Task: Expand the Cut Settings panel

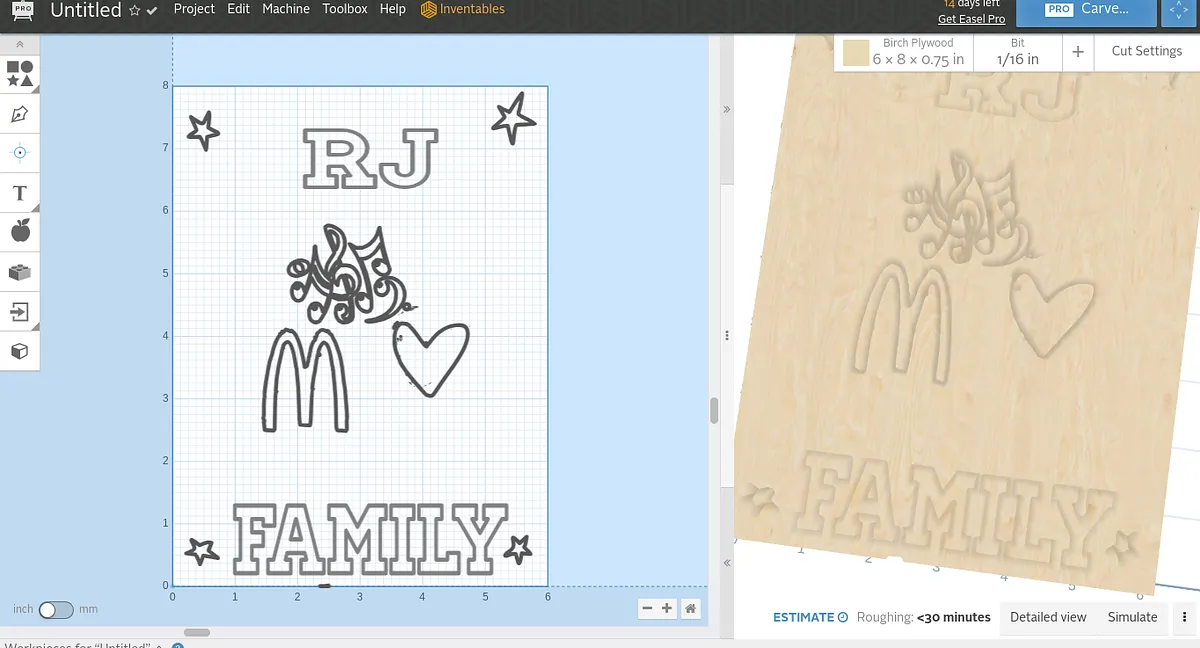Action: pyautogui.click(x=1146, y=51)
